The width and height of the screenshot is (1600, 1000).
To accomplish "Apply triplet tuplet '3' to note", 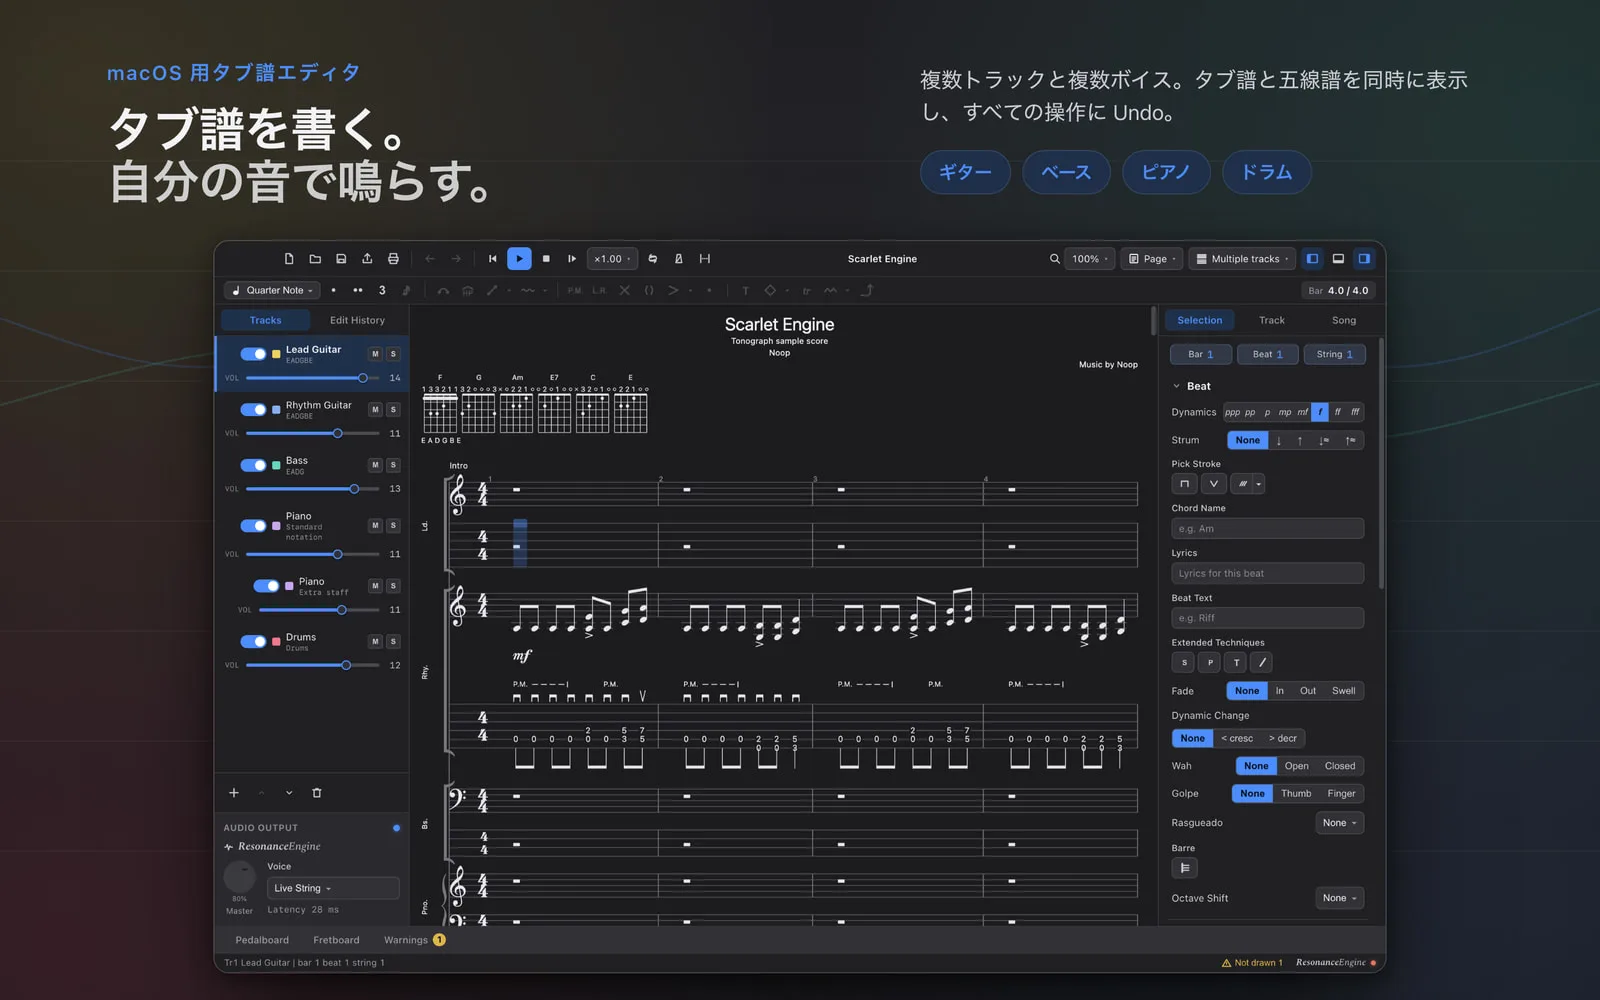I will point(382,291).
